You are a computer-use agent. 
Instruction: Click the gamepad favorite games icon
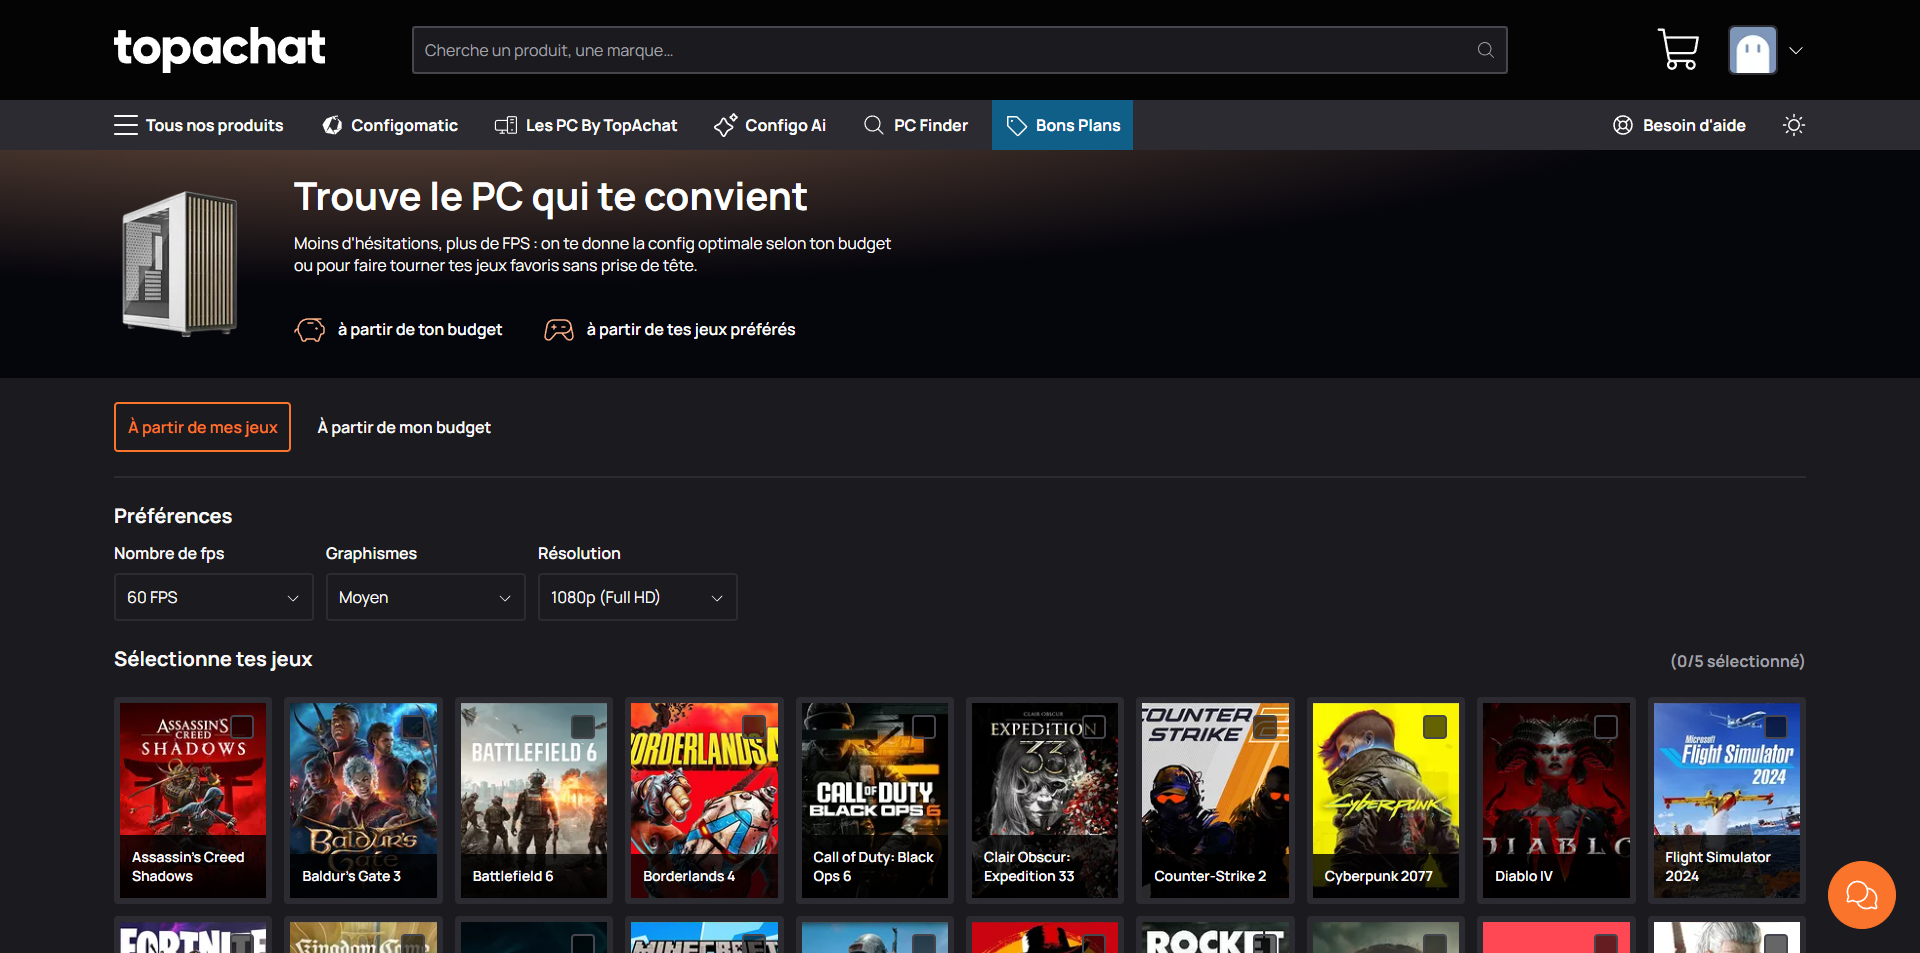559,329
